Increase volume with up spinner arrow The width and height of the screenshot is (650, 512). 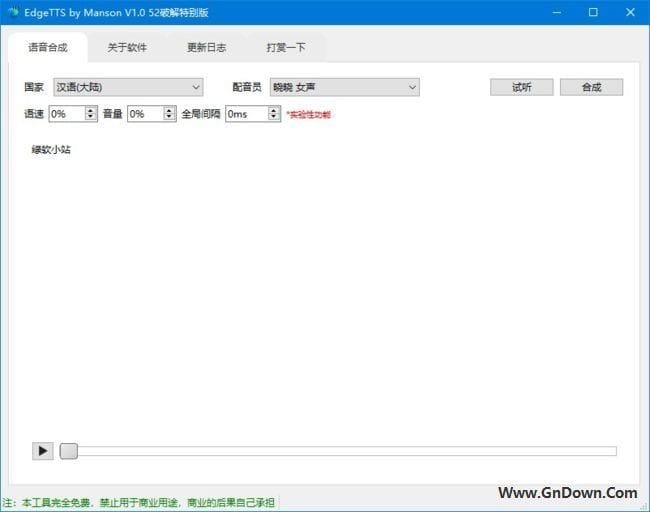point(170,110)
